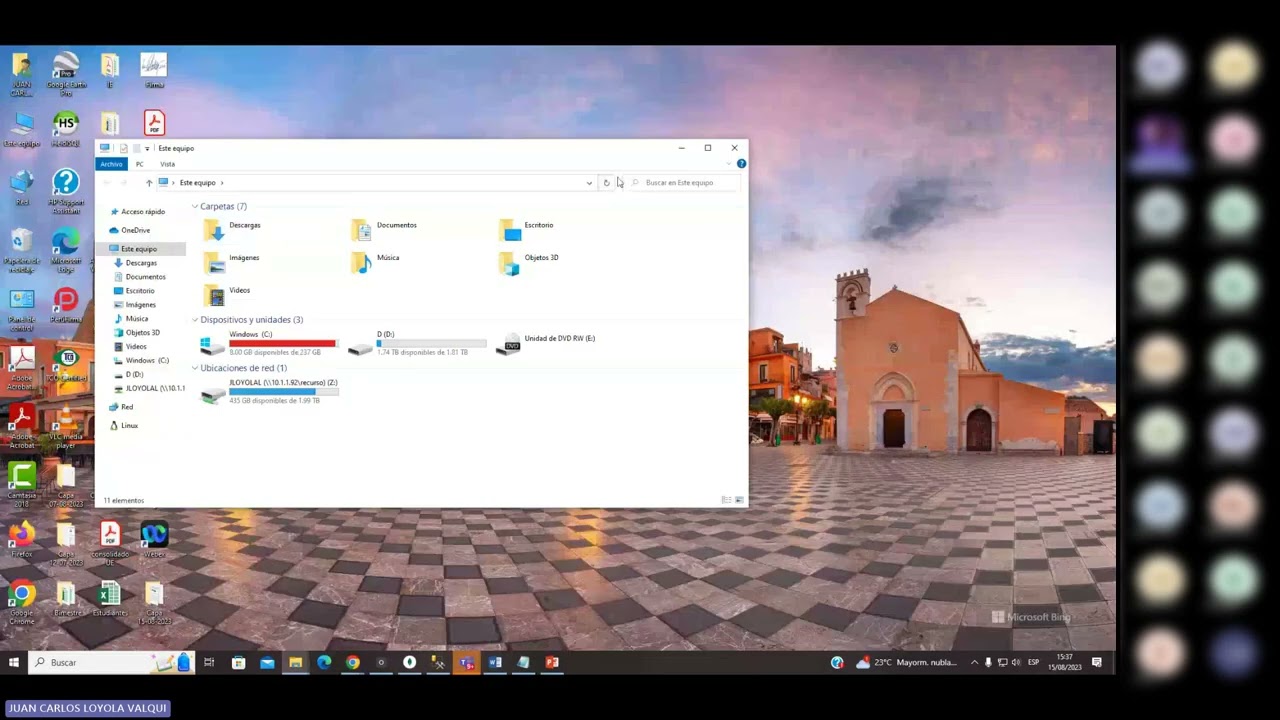
Task: Open Word from the taskbar
Action: [495, 662]
